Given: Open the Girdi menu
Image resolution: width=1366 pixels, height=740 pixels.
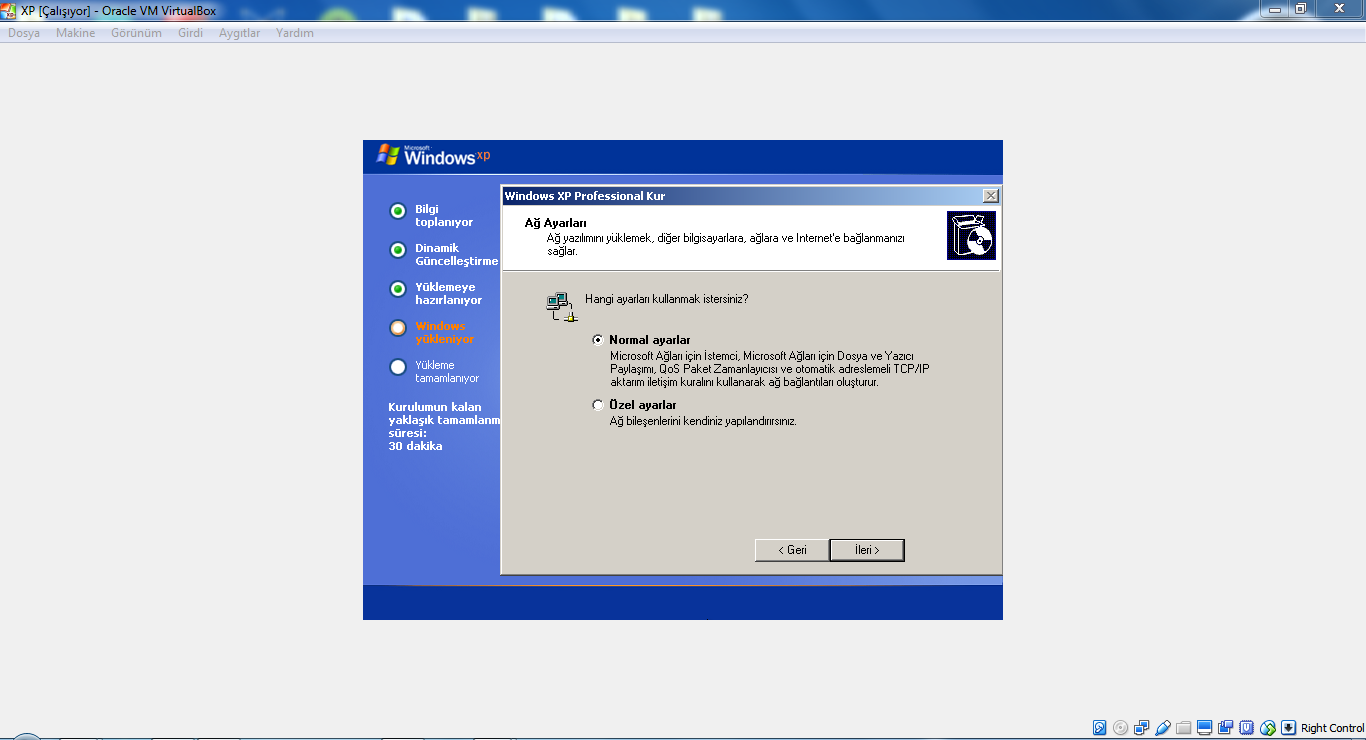Looking at the screenshot, I should (190, 33).
